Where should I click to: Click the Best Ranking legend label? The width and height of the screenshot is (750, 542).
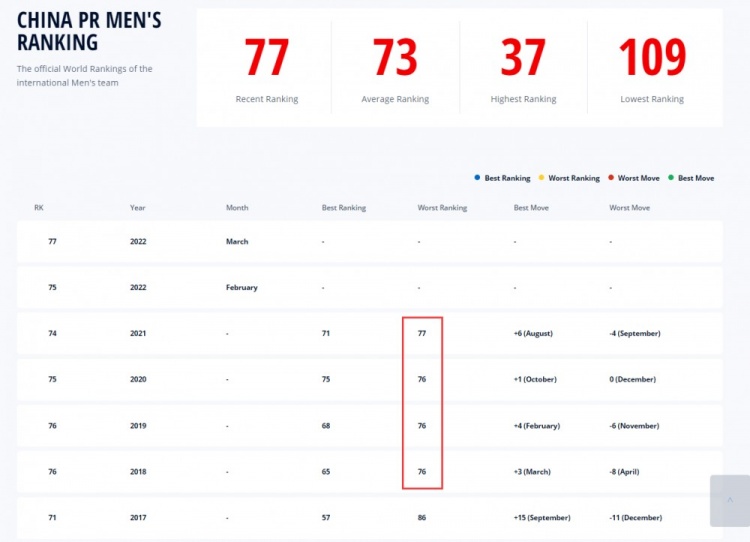(507, 178)
